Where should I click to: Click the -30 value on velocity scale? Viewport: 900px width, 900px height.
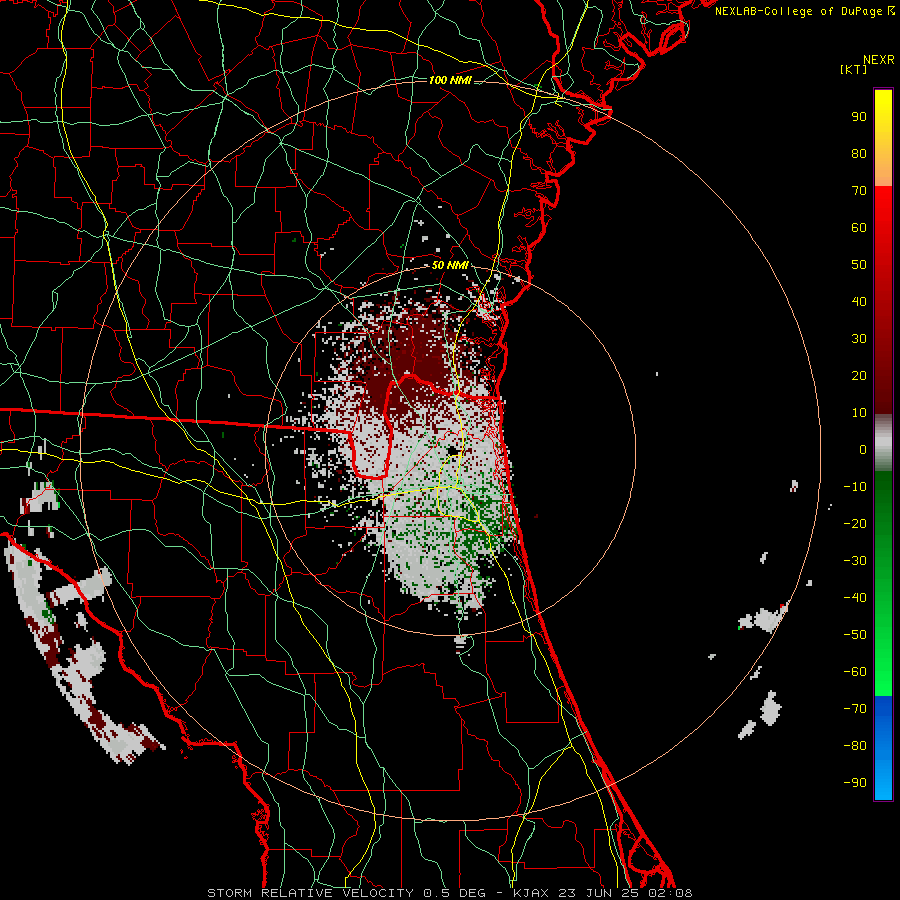tap(855, 561)
